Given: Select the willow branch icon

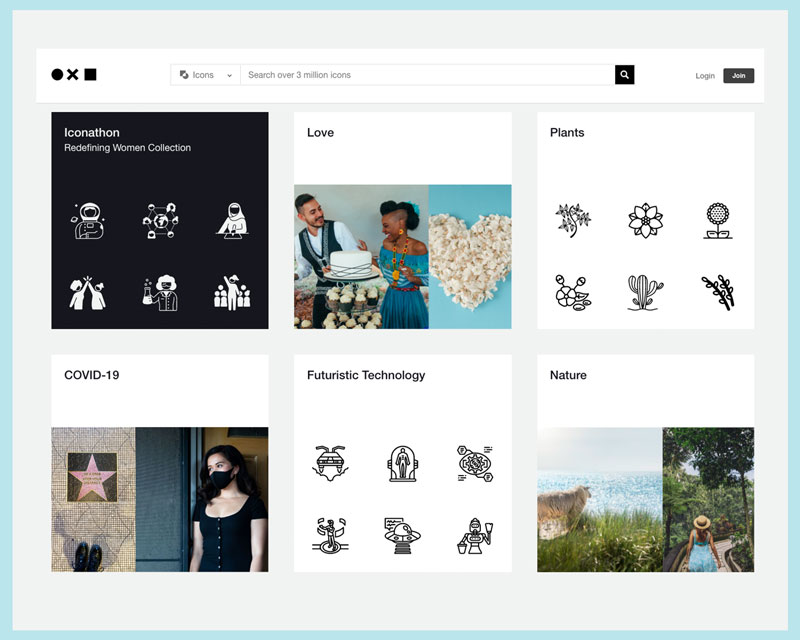Looking at the screenshot, I should (x=718, y=293).
